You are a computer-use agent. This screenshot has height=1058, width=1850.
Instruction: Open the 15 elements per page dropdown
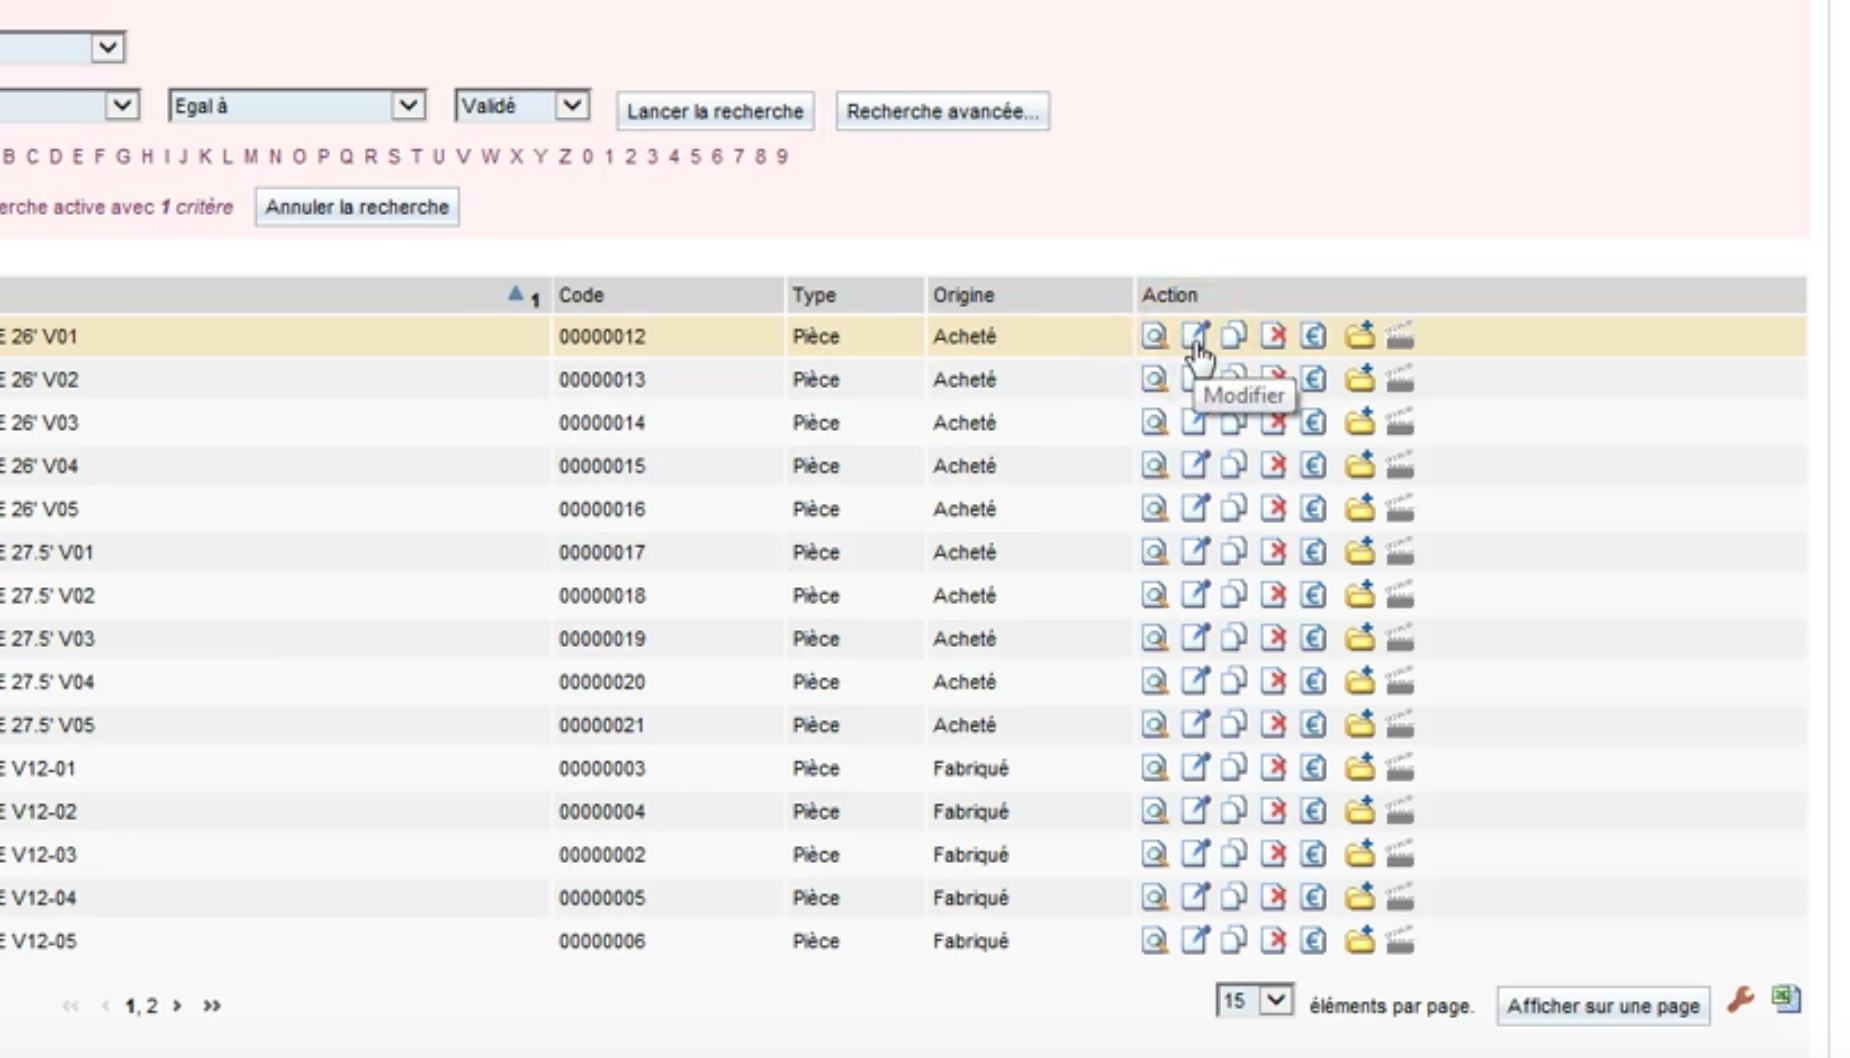click(x=1255, y=1001)
